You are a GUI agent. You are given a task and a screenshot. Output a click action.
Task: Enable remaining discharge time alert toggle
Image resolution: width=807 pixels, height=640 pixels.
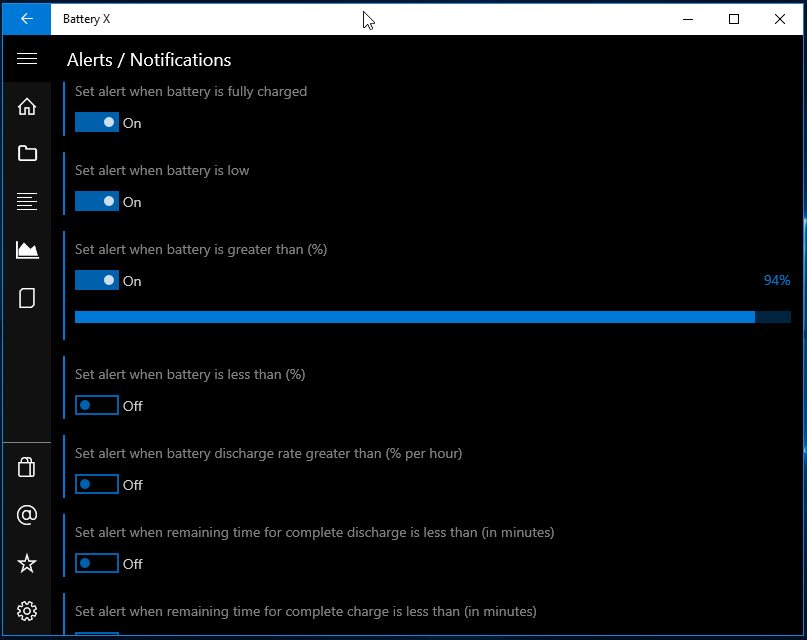97,563
